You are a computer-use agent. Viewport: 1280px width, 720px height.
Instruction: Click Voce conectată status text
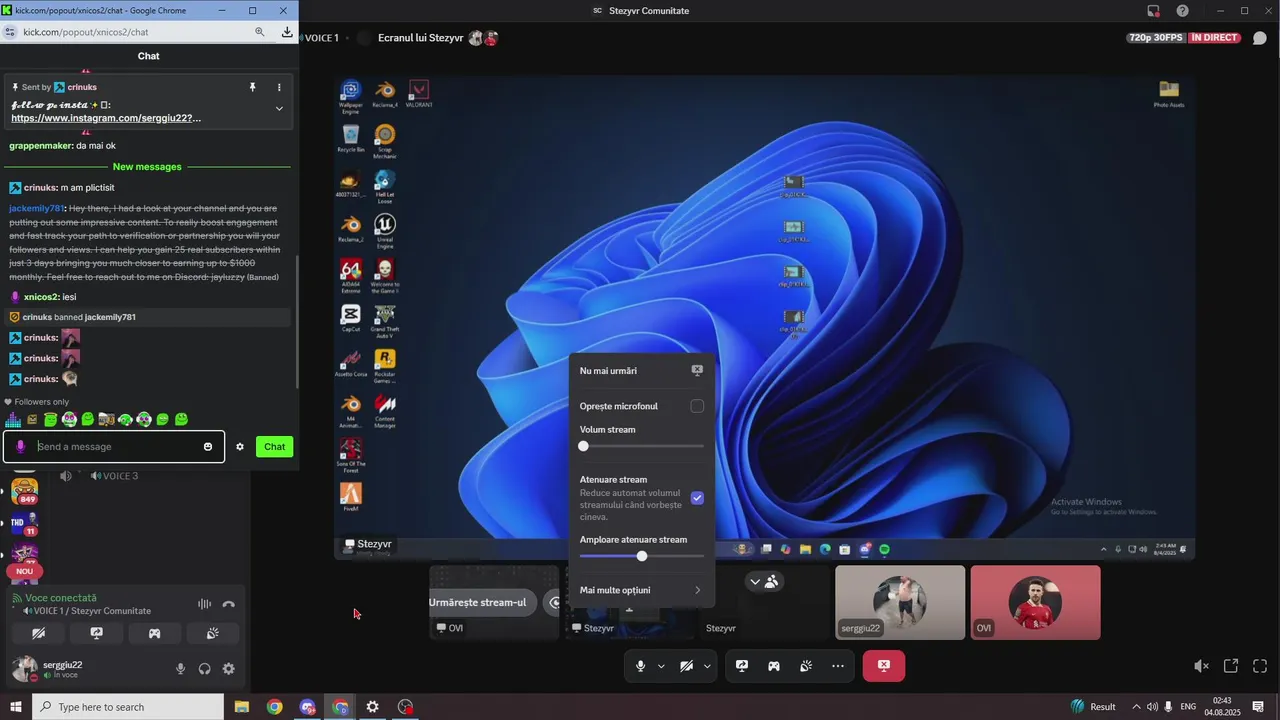point(61,598)
